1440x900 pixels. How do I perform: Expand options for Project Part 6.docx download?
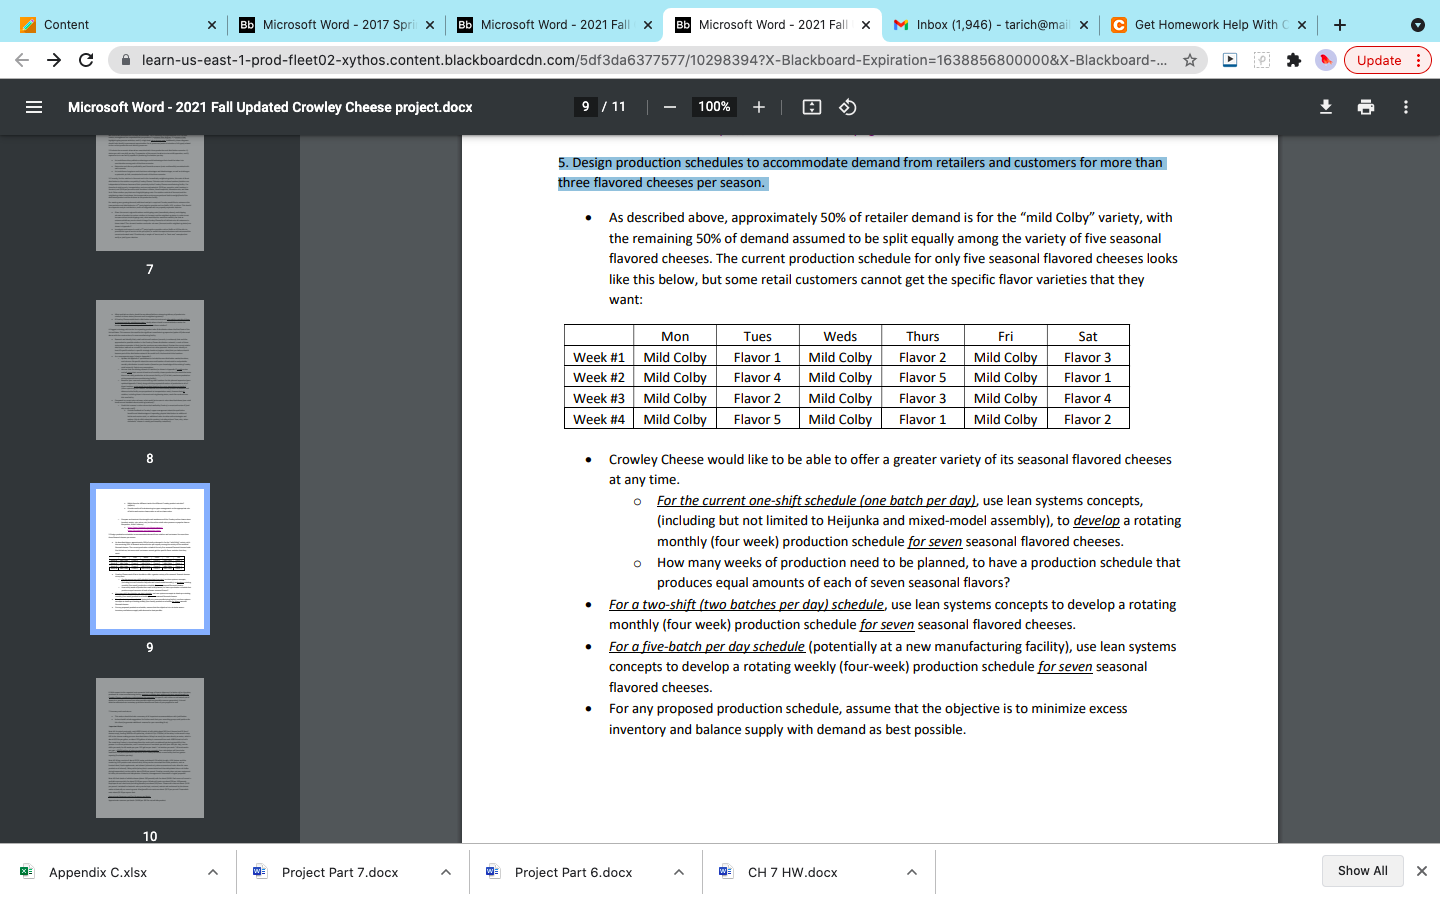pyautogui.click(x=679, y=872)
